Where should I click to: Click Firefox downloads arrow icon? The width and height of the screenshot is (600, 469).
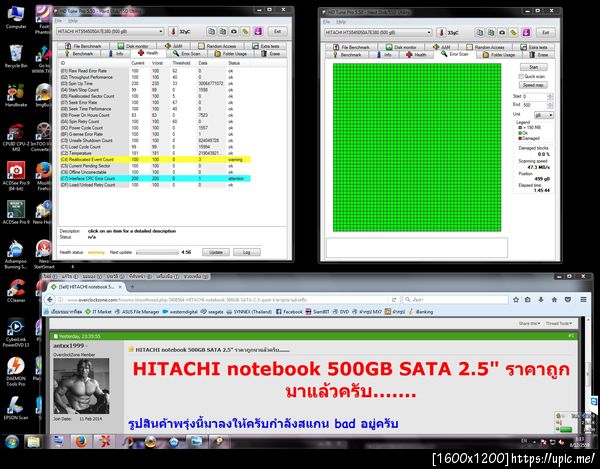[541, 300]
